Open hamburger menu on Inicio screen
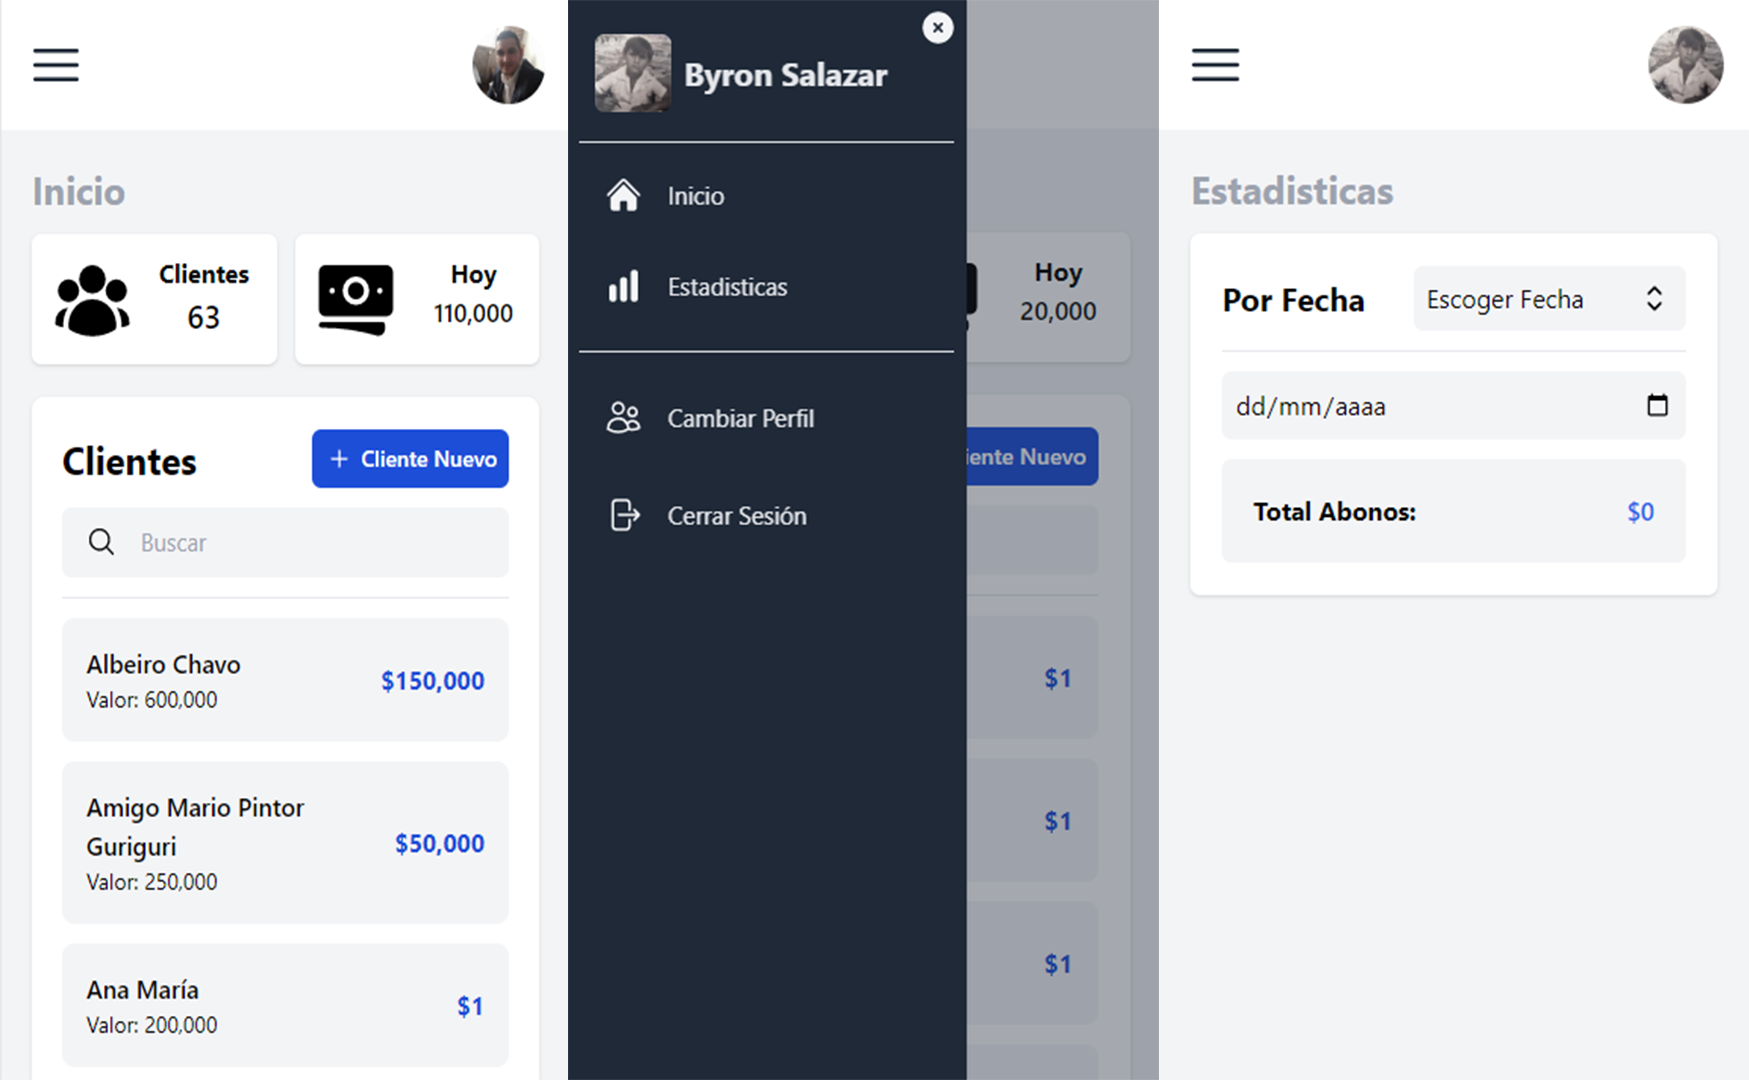 pyautogui.click(x=56, y=65)
